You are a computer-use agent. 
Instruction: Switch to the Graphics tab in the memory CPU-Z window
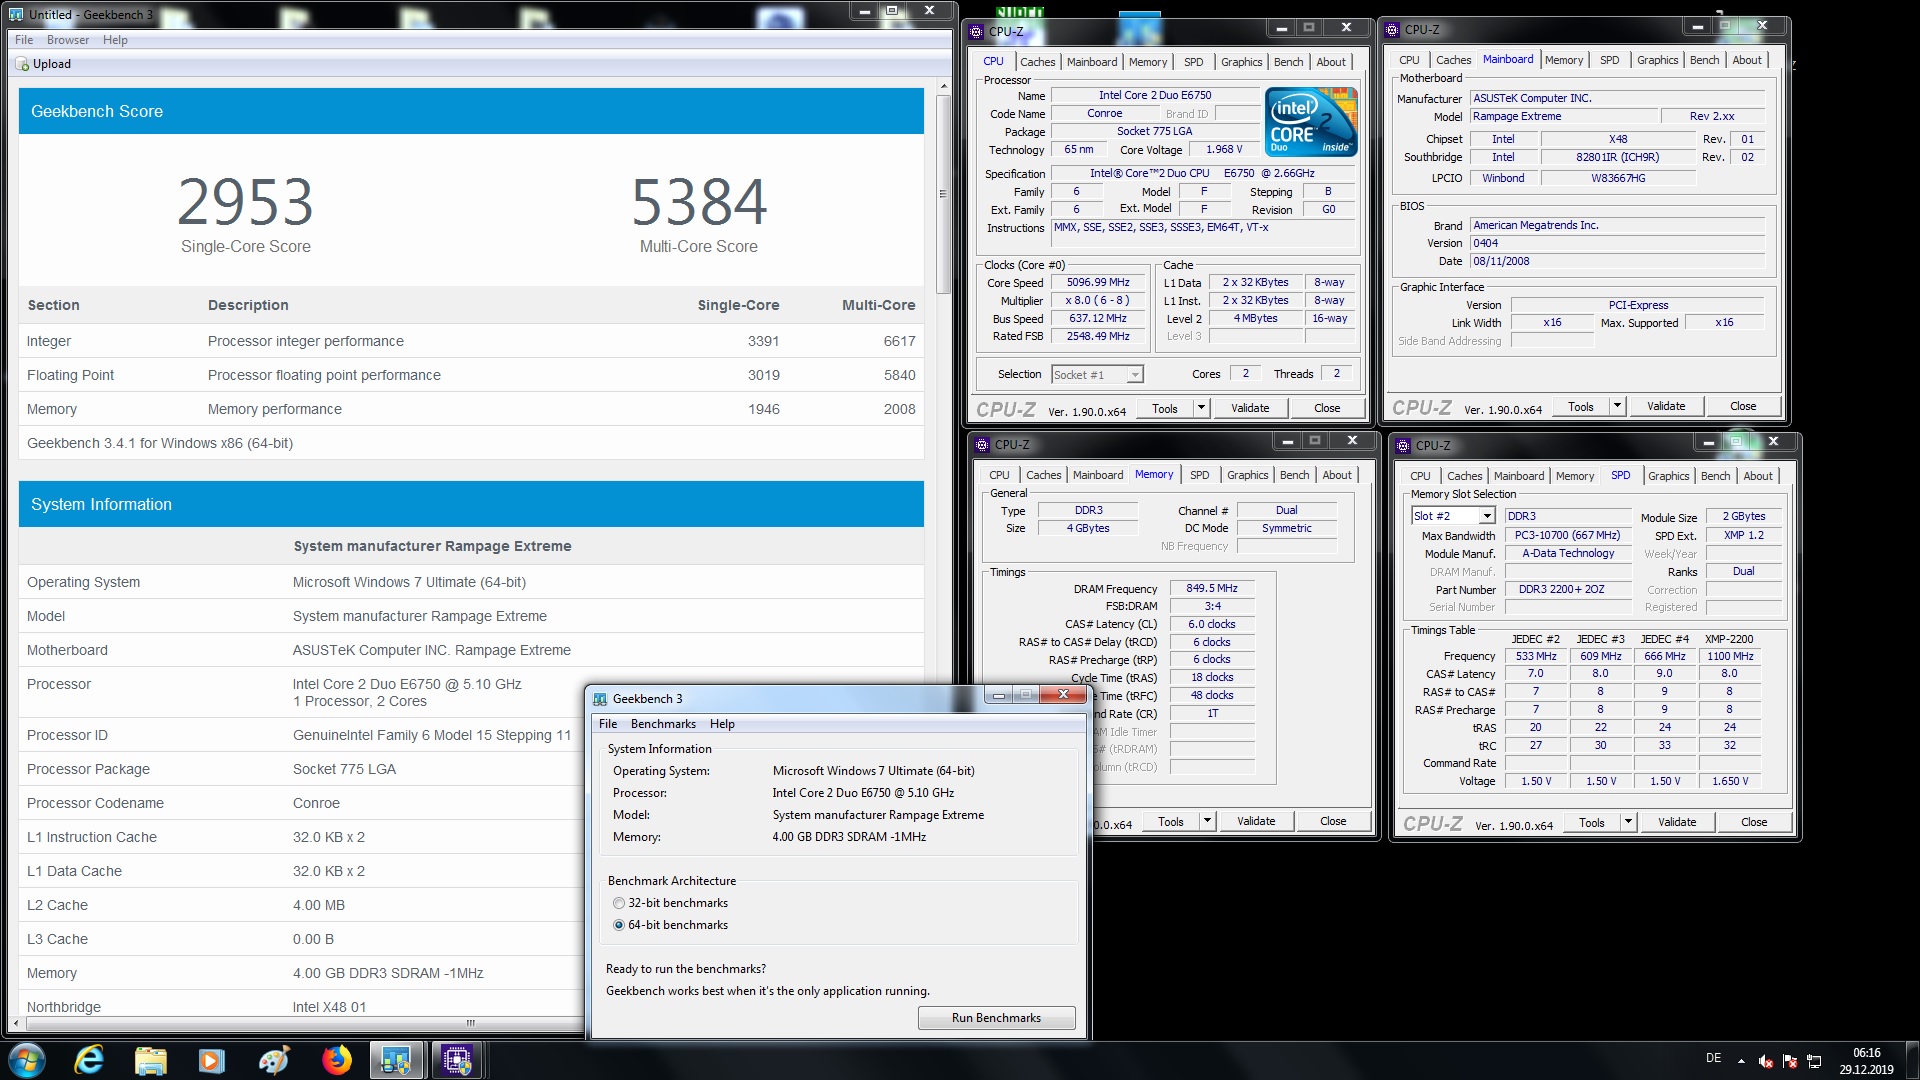[x=1247, y=475]
